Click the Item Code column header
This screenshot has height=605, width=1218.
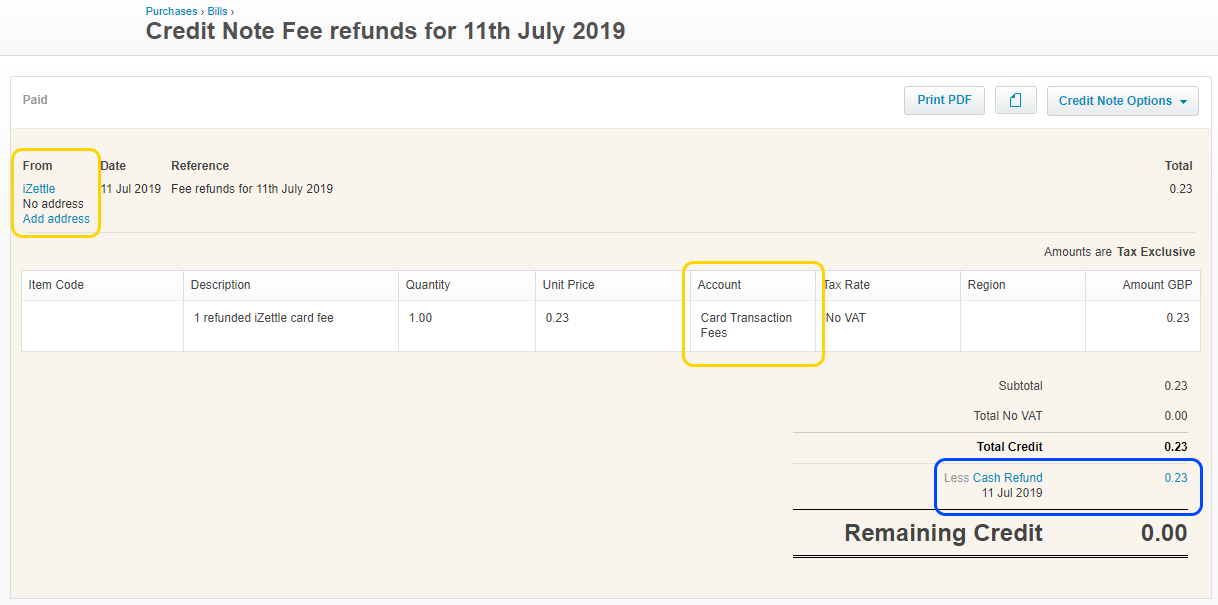click(56, 285)
